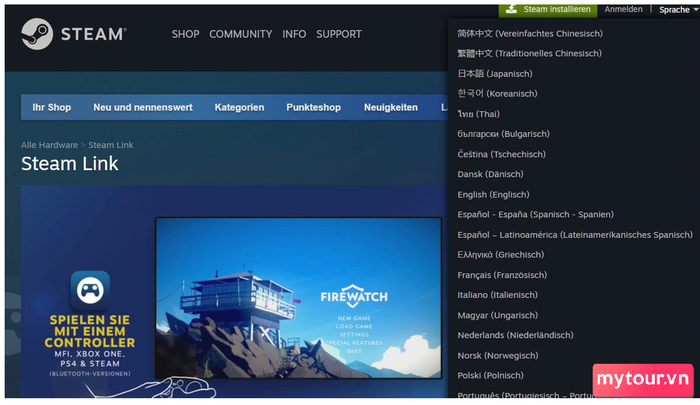Click the controller icon above Spielen Sie
The width and height of the screenshot is (700, 405).
pyautogui.click(x=90, y=291)
